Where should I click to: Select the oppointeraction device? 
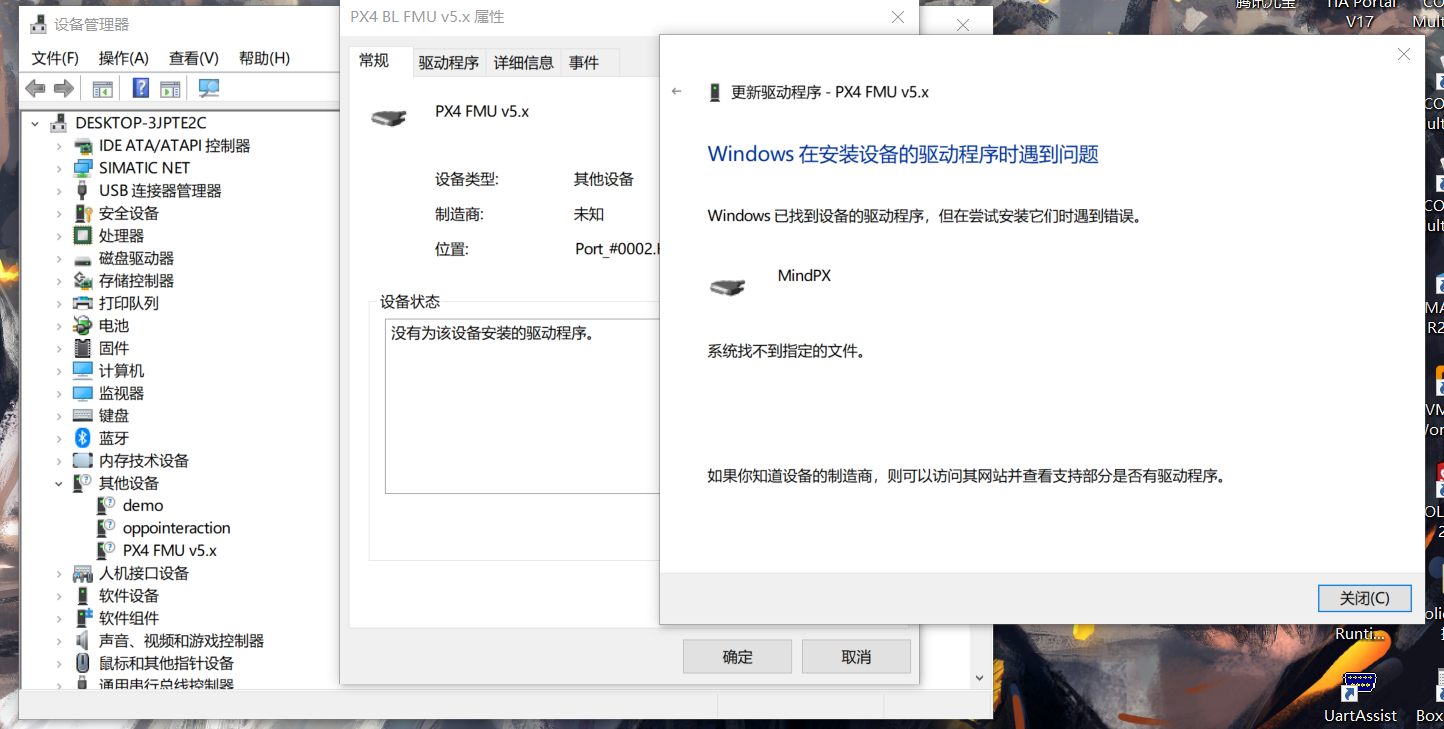pyautogui.click(x=177, y=528)
